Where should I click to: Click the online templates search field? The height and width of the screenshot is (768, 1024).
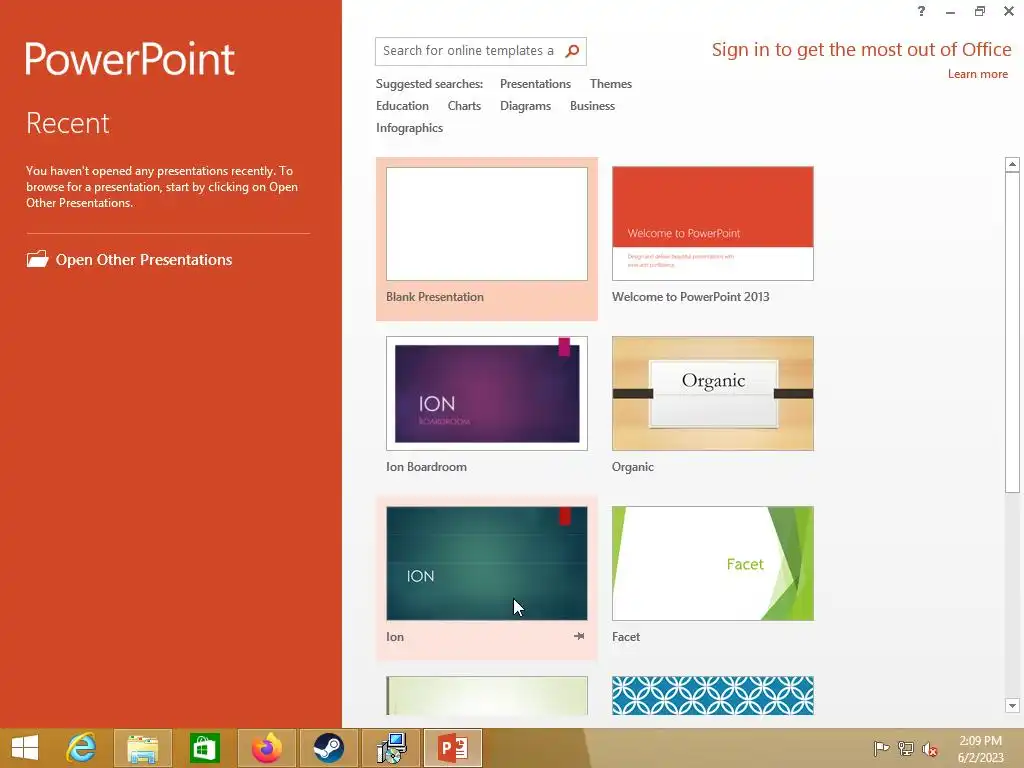[469, 51]
